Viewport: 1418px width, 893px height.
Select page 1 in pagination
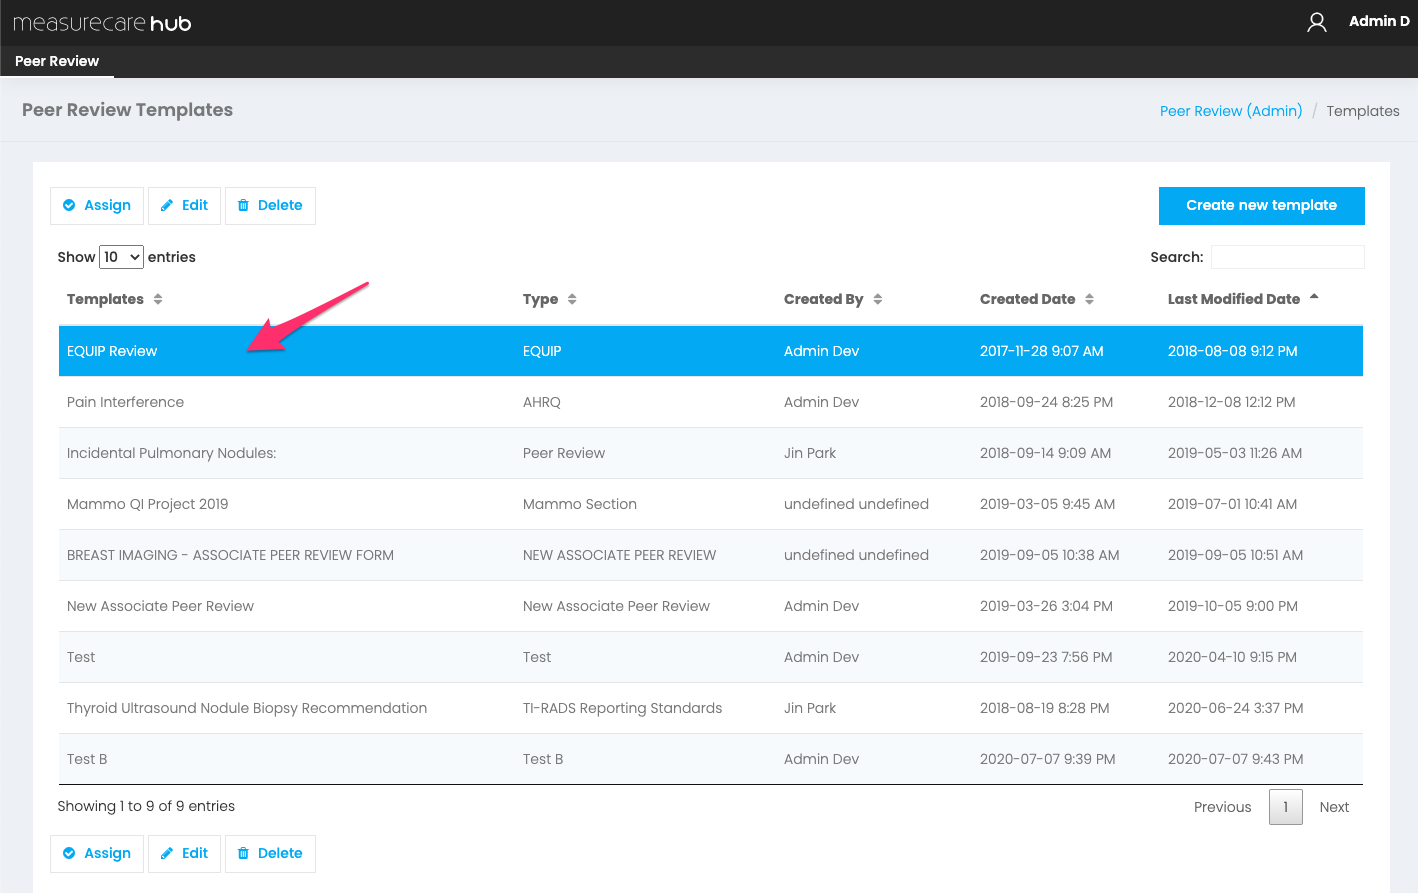point(1286,807)
